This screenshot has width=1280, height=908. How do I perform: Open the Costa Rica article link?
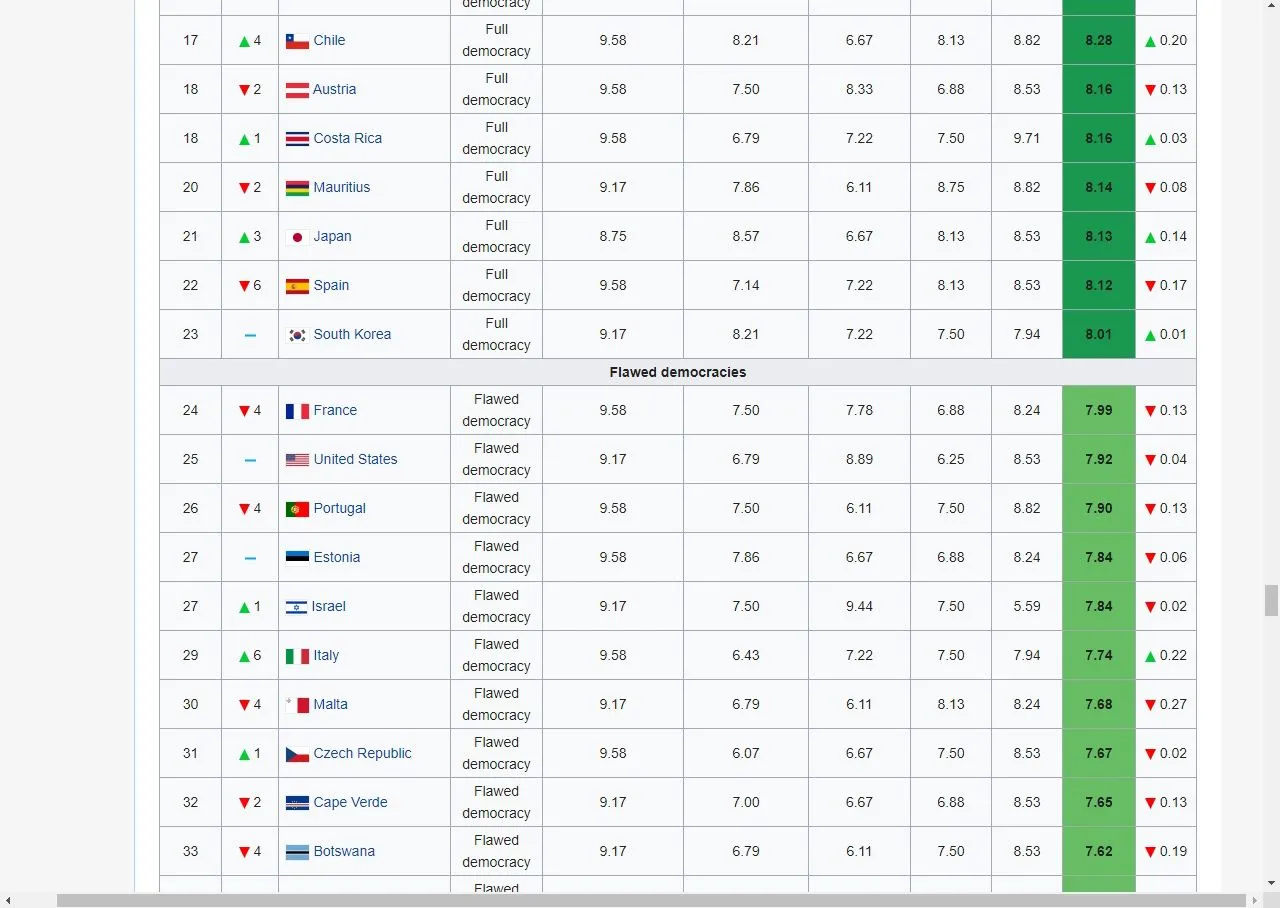point(348,138)
